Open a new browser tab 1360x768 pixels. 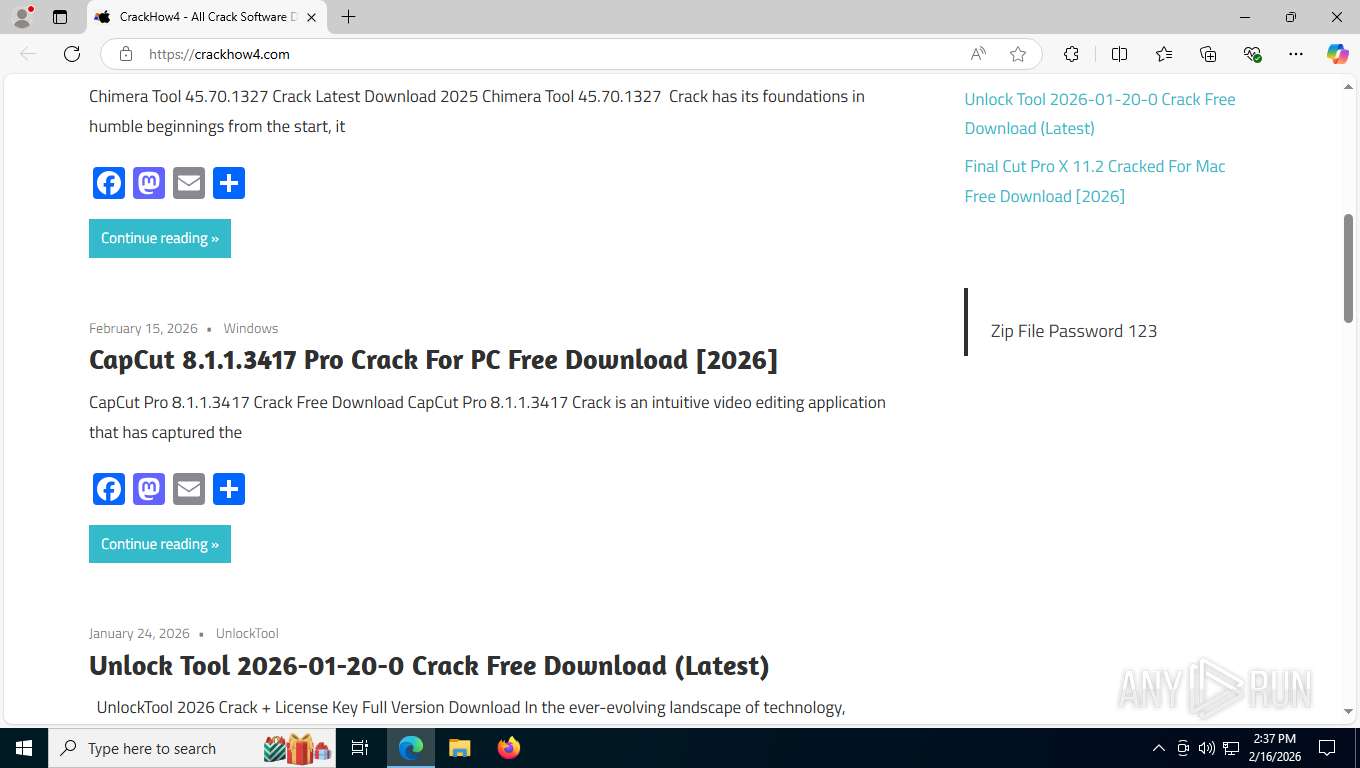348,17
